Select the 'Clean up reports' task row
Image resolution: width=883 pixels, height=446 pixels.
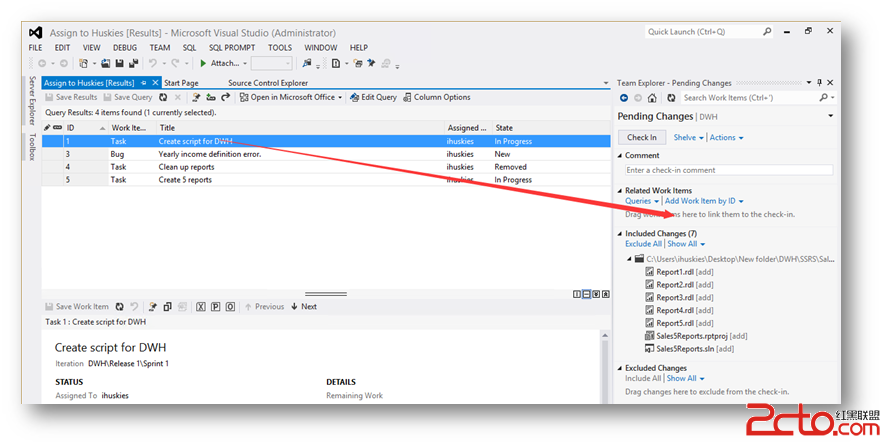point(326,167)
